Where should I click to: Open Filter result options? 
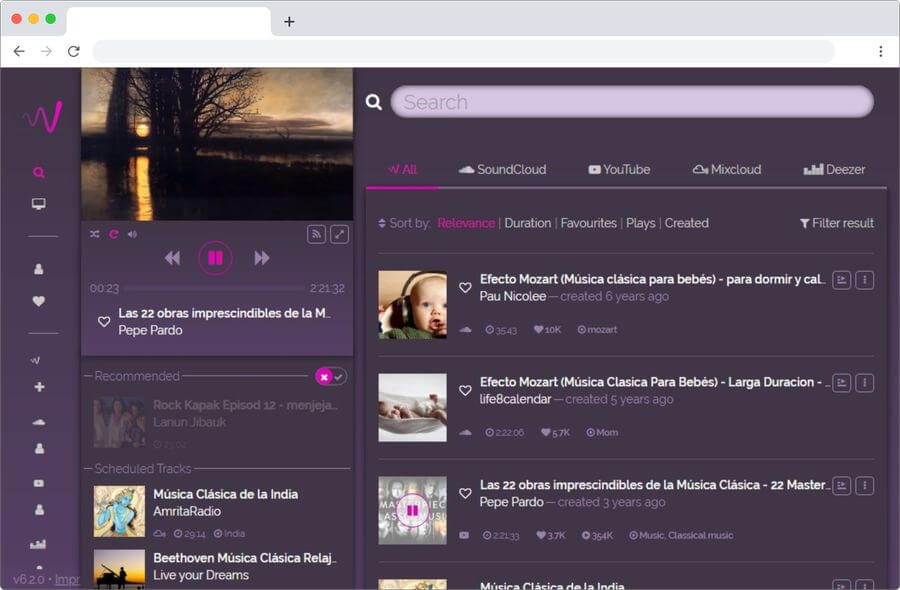coord(837,223)
